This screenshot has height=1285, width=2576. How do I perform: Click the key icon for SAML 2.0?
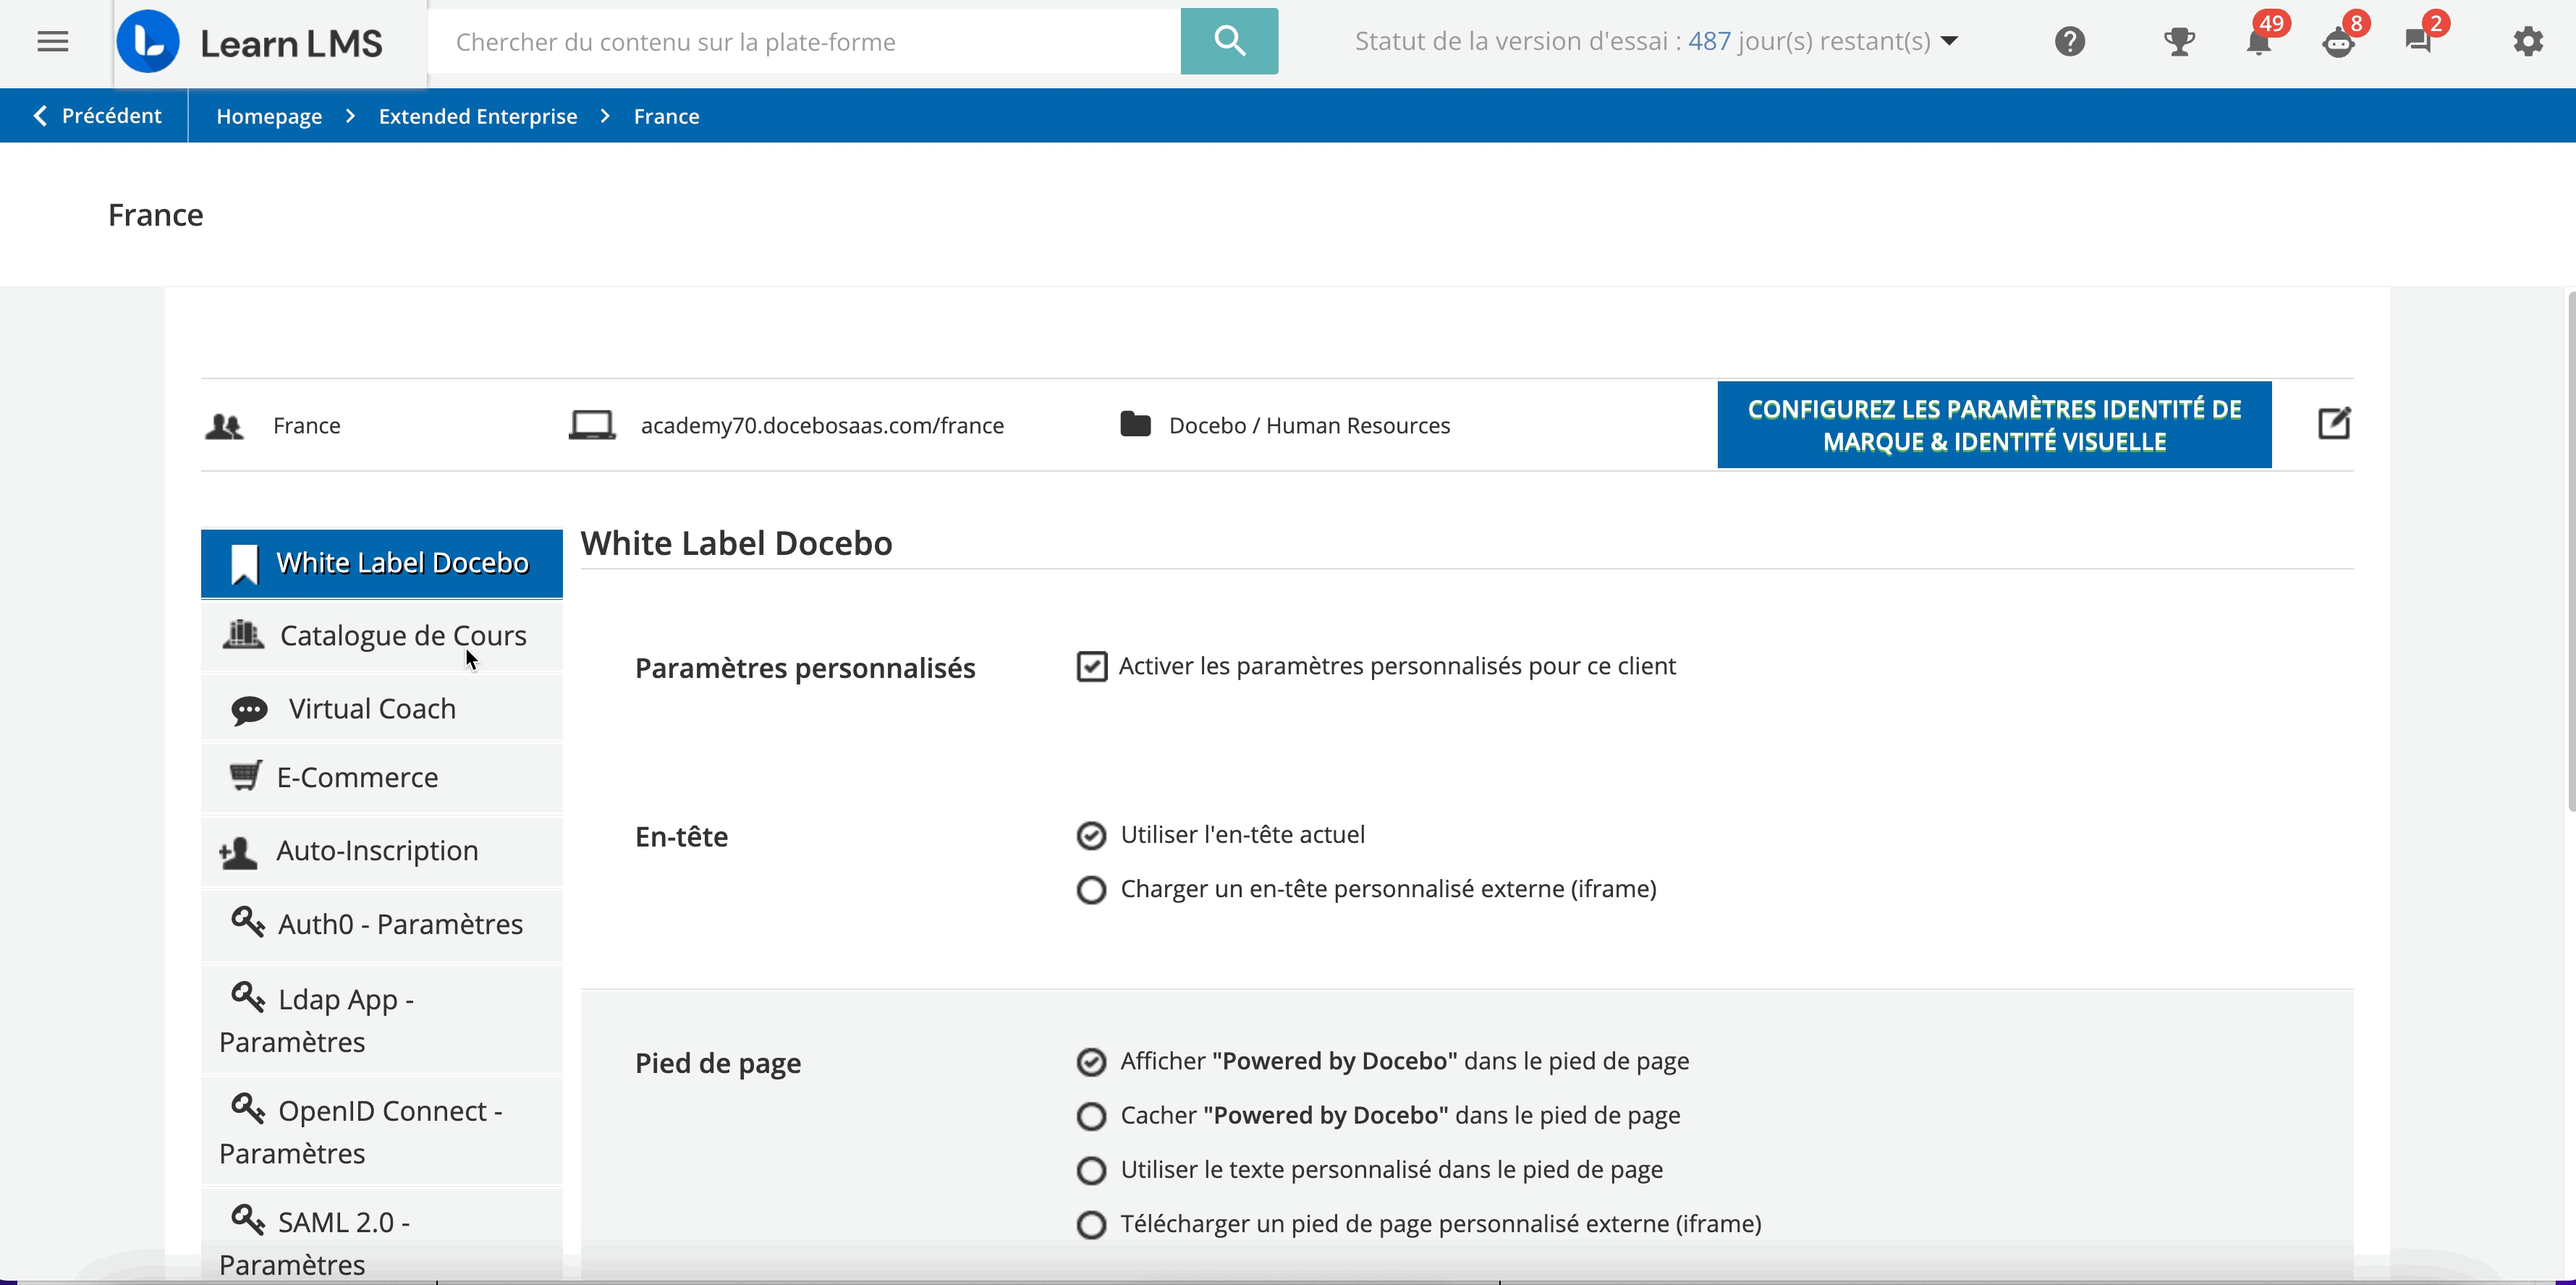tap(248, 1219)
